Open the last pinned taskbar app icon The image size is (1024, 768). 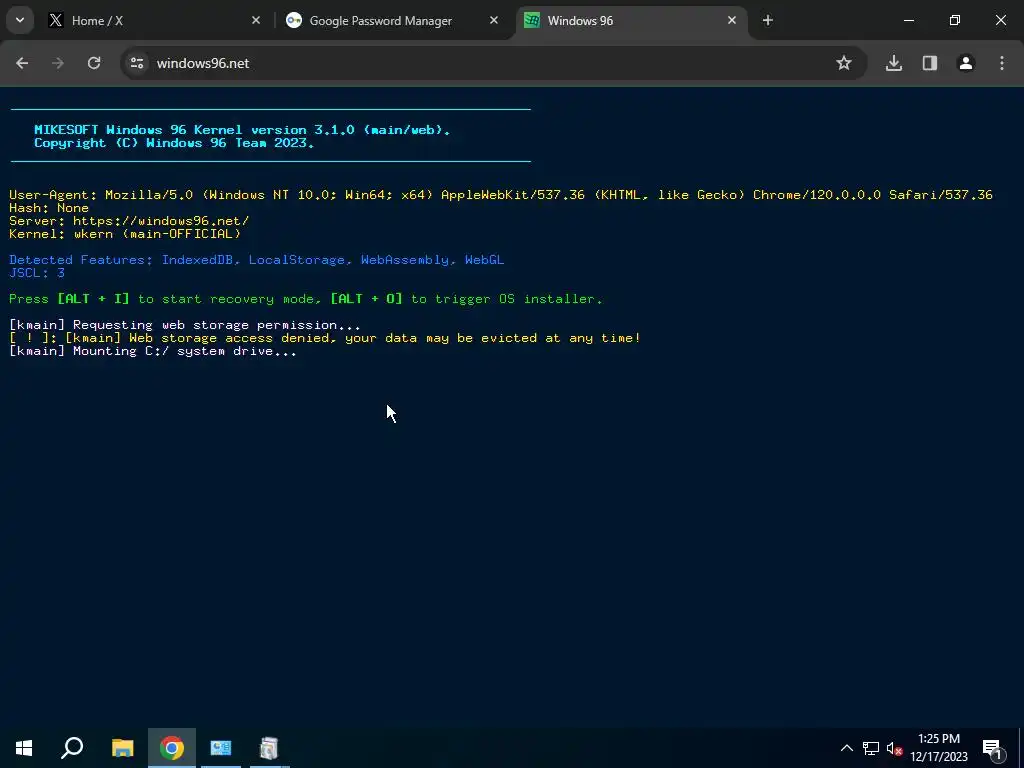tap(269, 748)
